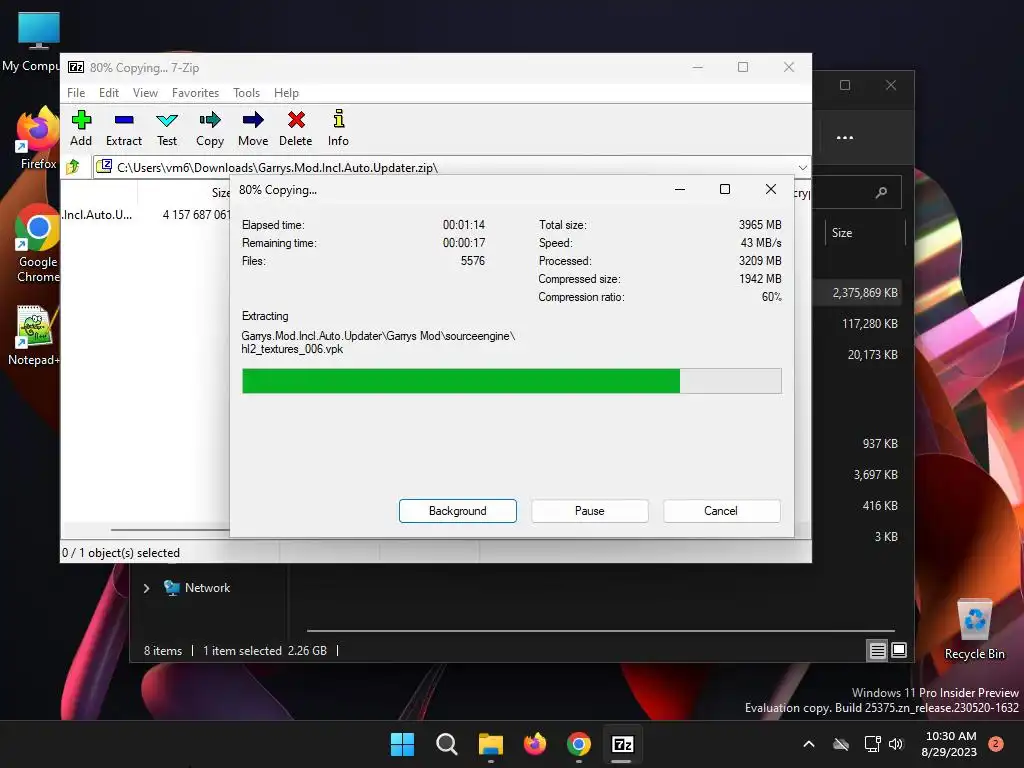Select the .Incl.Auto.U... file row

(146, 214)
